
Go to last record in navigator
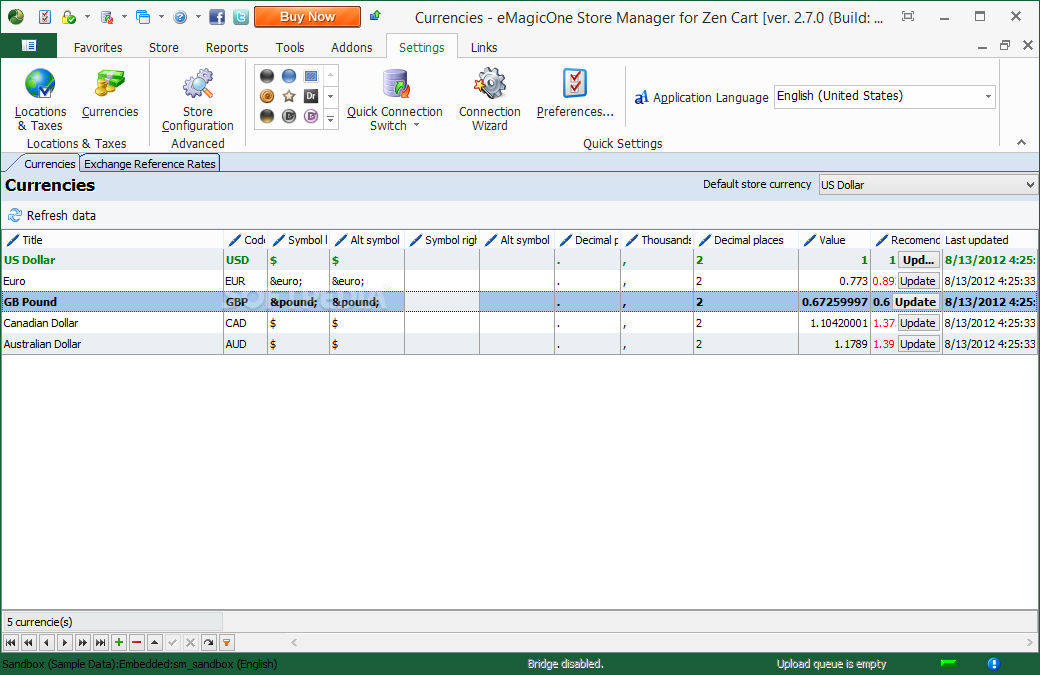tap(100, 642)
